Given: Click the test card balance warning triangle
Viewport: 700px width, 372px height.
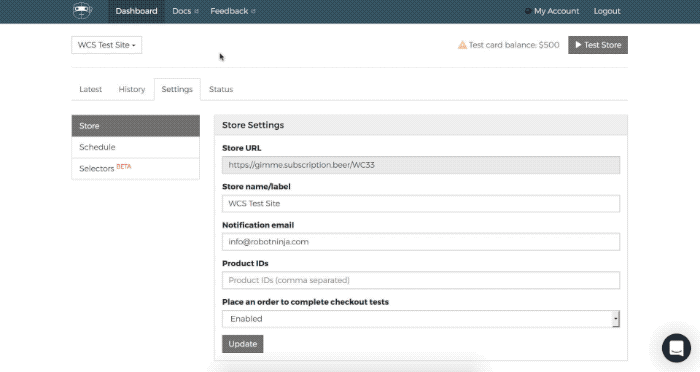Looking at the screenshot, I should tap(462, 45).
